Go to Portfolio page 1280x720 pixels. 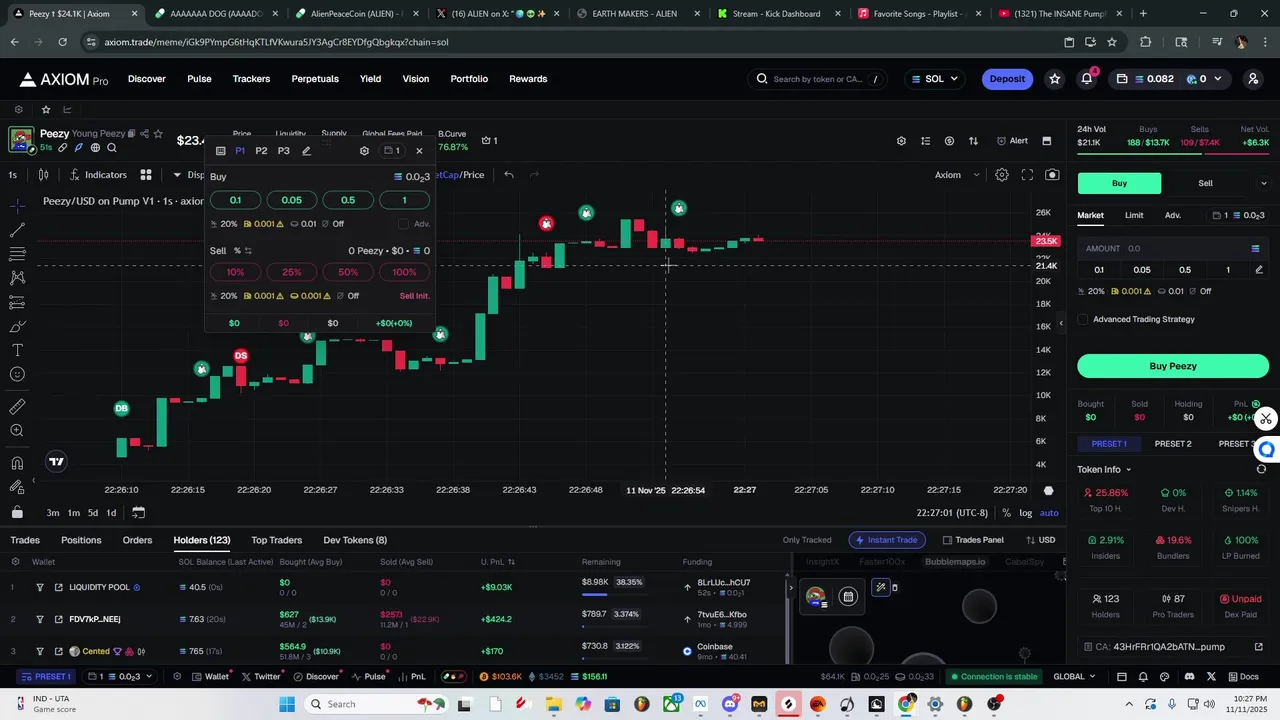[469, 79]
